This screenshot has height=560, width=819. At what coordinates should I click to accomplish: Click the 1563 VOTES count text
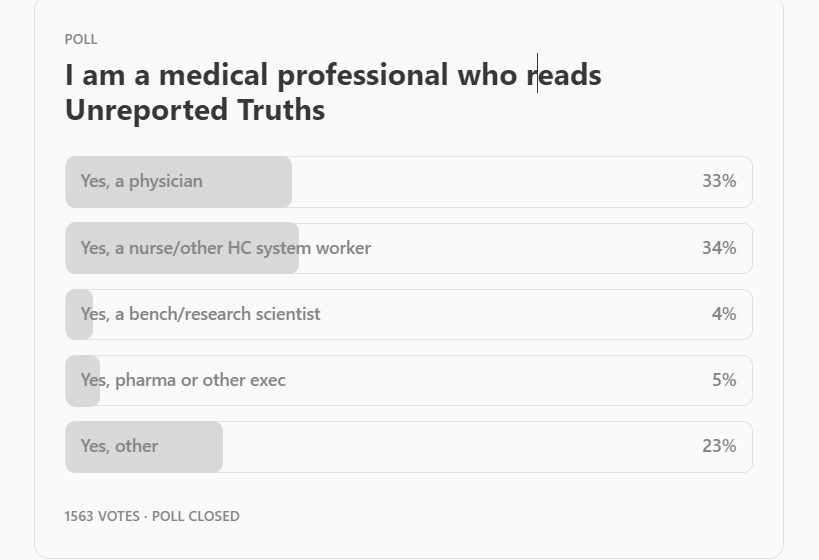(102, 516)
